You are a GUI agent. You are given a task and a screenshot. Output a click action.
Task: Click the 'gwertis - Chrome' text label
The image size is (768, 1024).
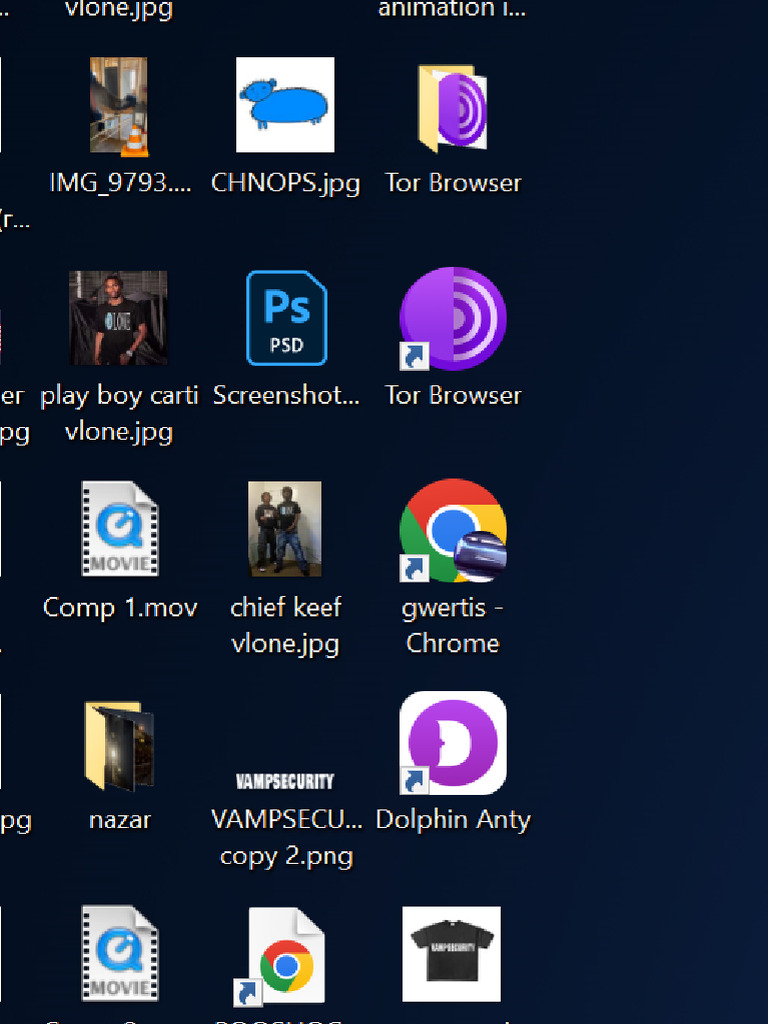pyautogui.click(x=452, y=625)
